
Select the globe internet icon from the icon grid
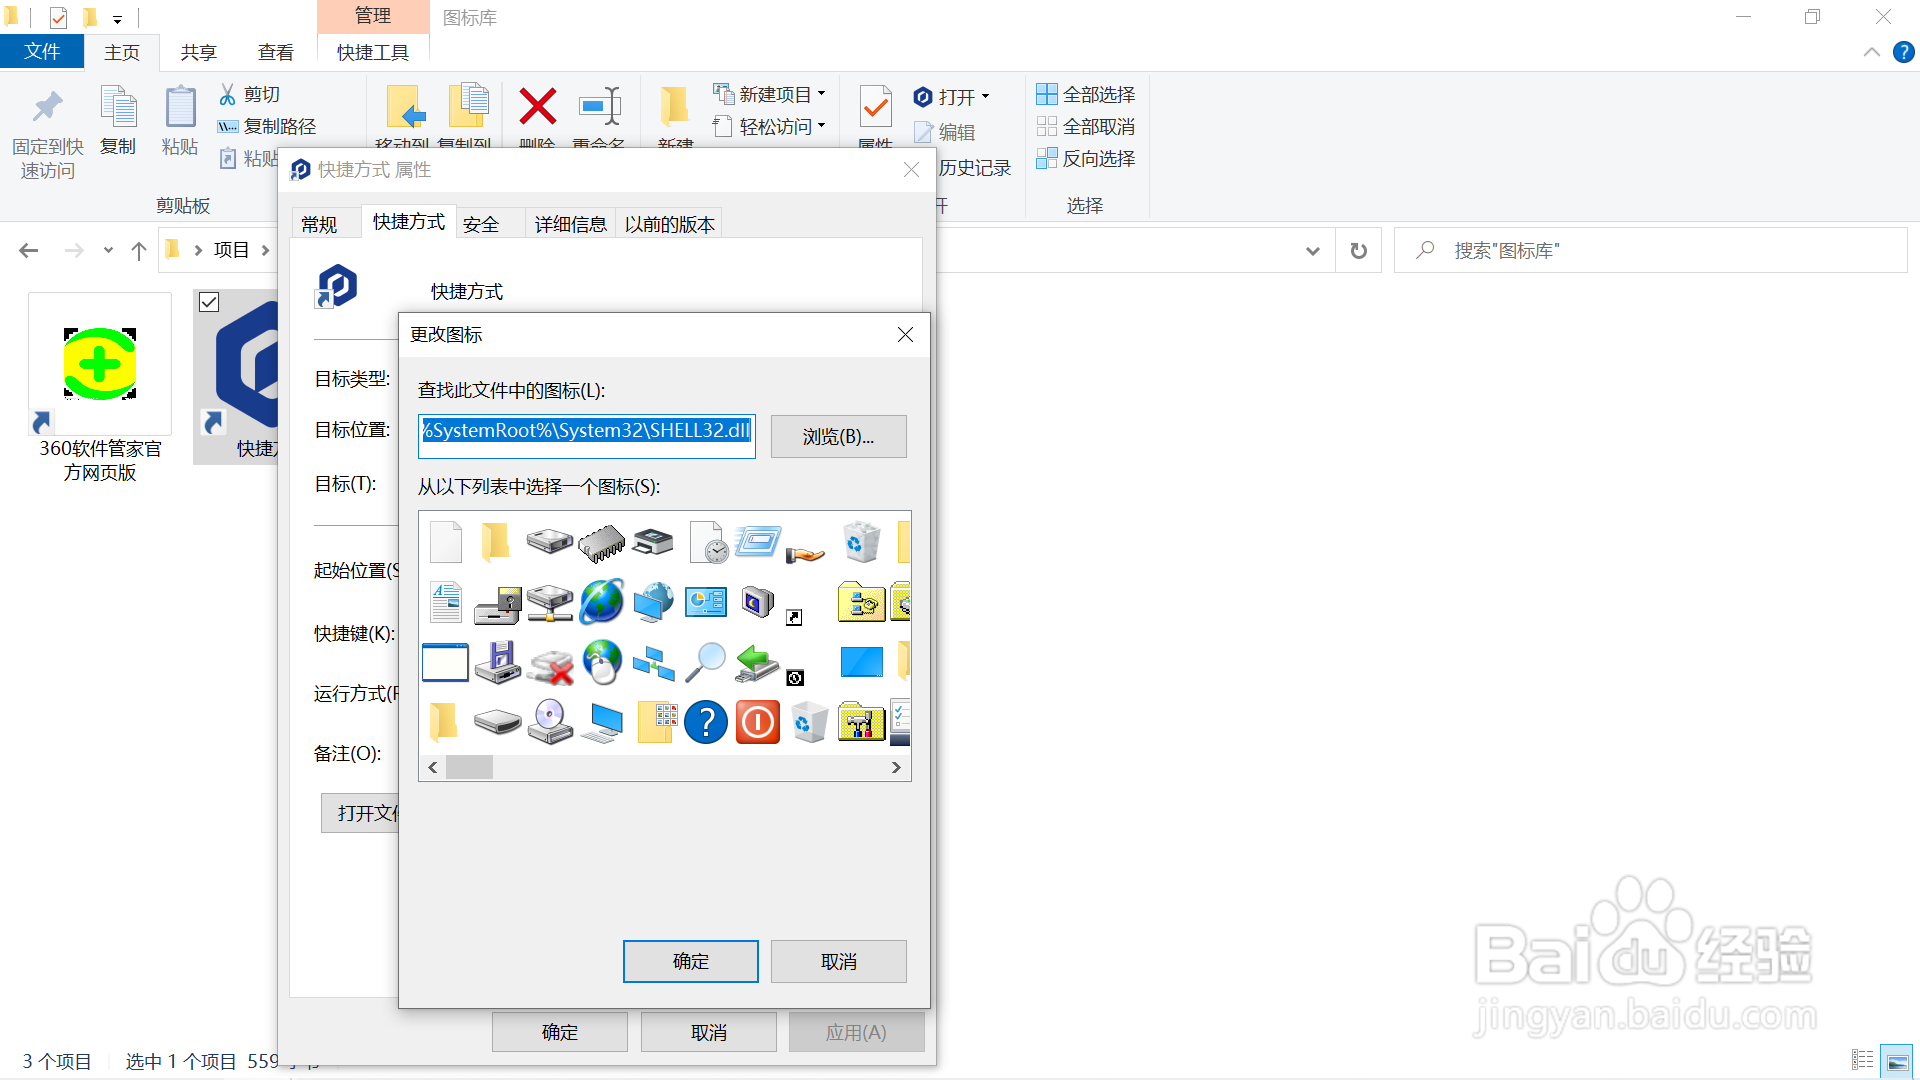(x=601, y=602)
